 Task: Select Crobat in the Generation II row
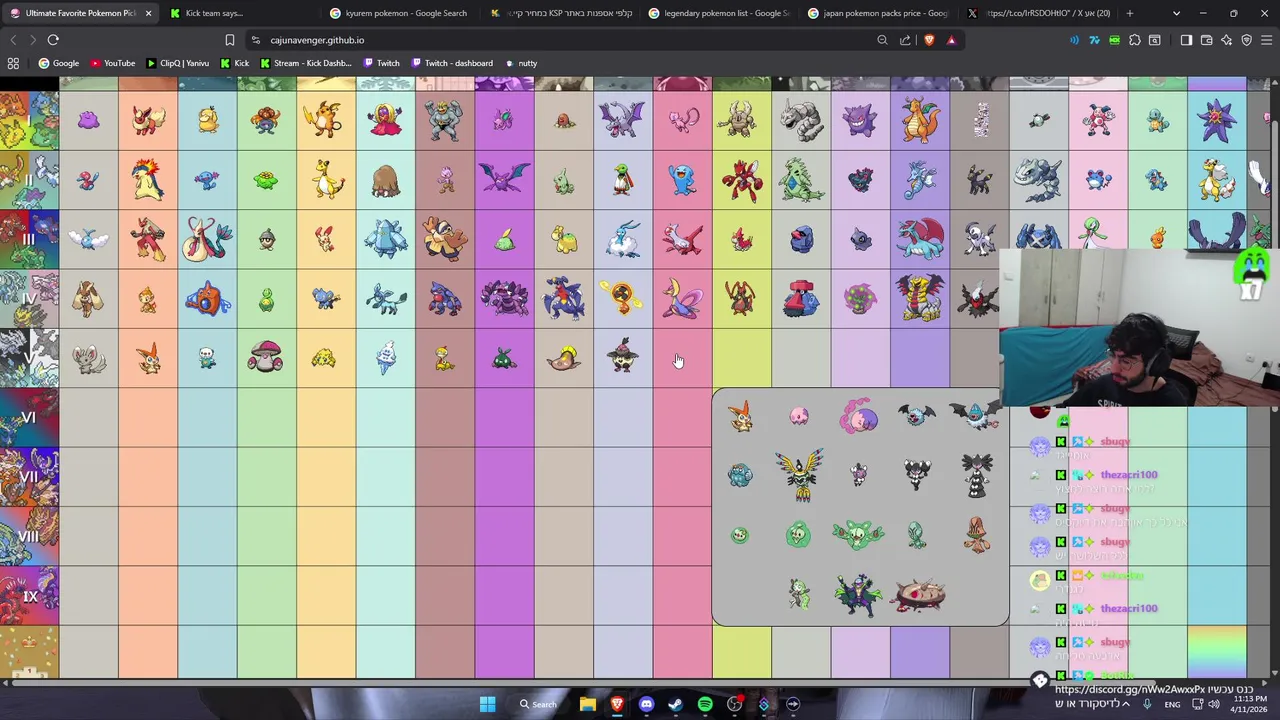tap(504, 180)
